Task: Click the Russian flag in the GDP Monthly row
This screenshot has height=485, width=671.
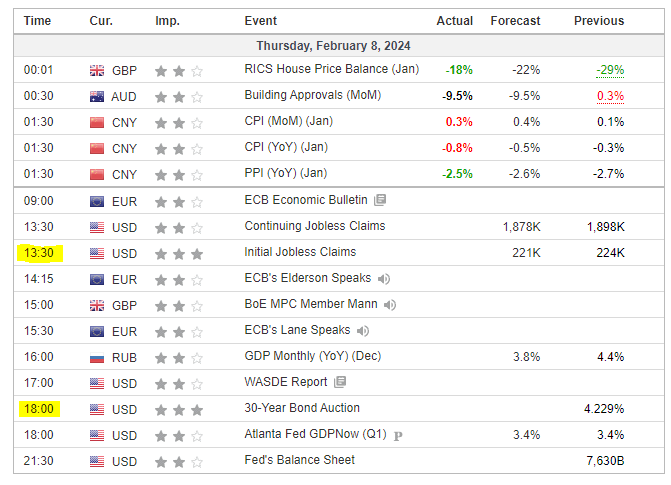Action: 97,356
